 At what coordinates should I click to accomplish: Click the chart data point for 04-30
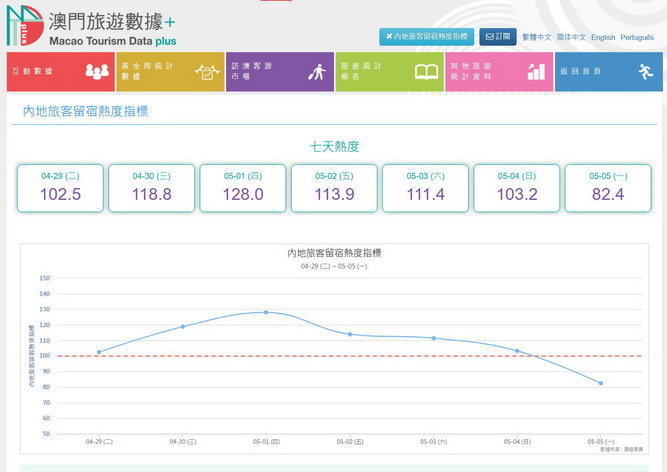[x=182, y=326]
